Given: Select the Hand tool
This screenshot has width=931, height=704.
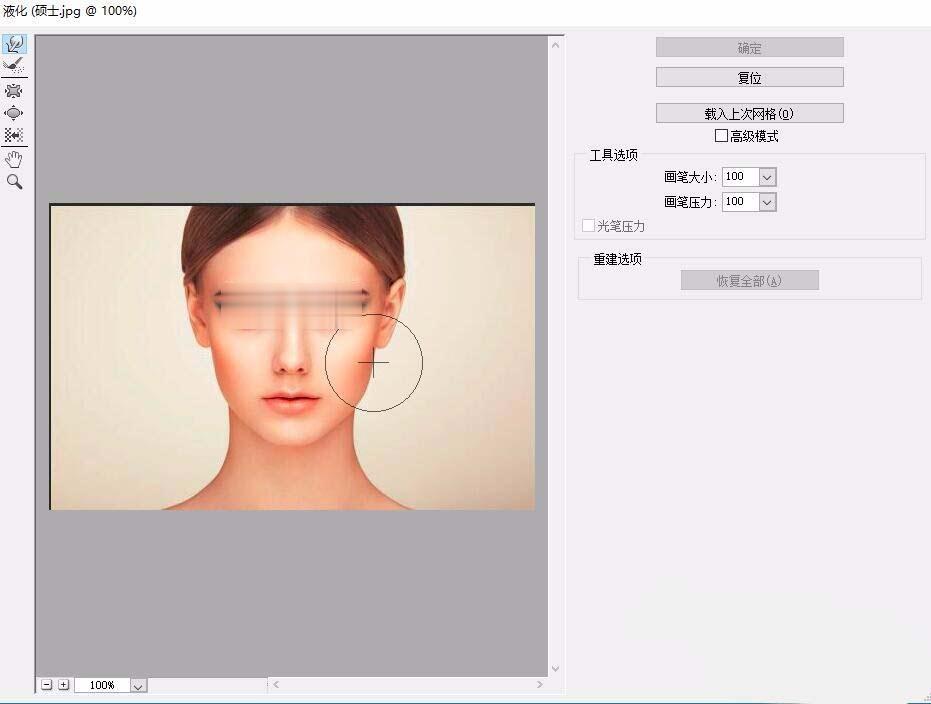Looking at the screenshot, I should (14, 159).
